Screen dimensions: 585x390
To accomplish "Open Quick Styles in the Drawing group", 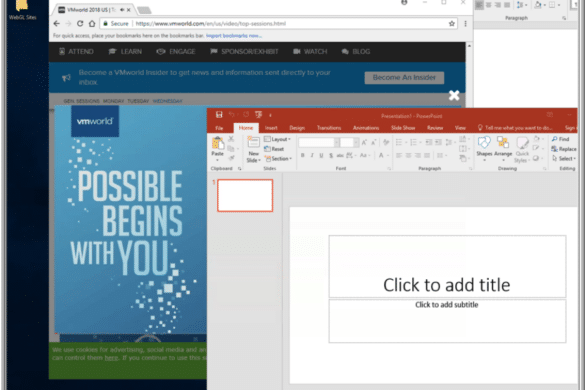I will coord(522,149).
